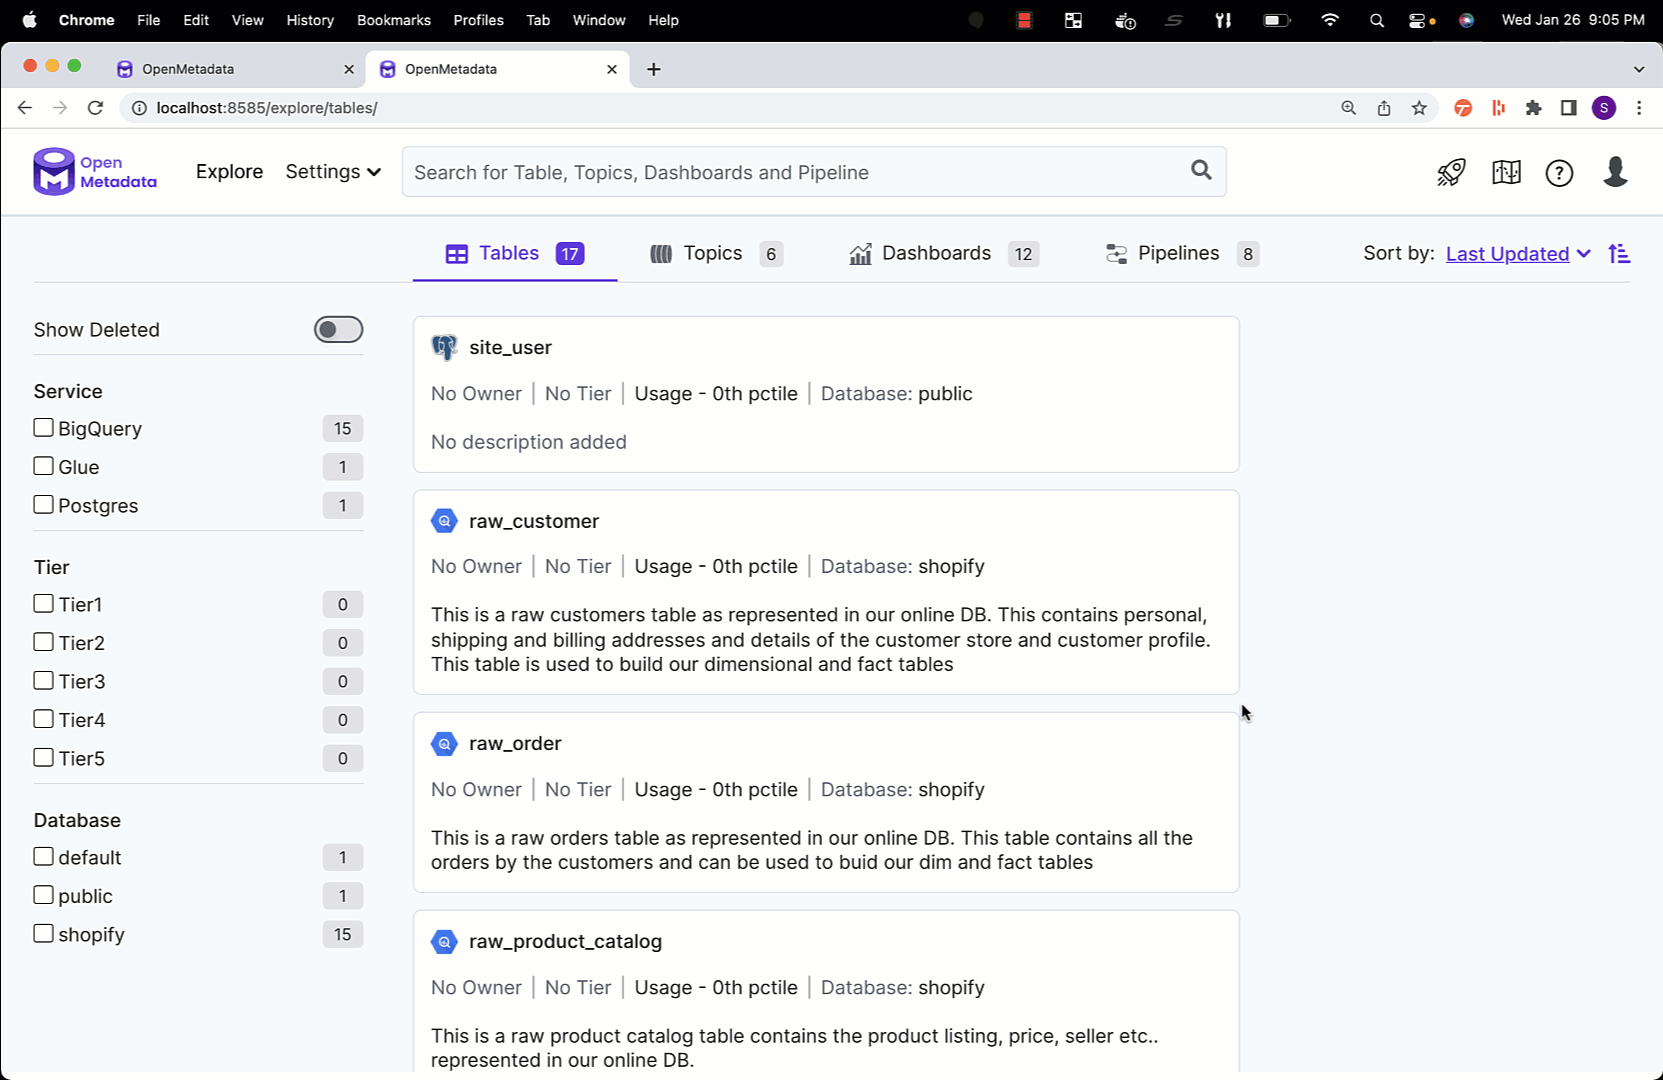Select the shopify database checkbox
1663x1080 pixels.
44,934
